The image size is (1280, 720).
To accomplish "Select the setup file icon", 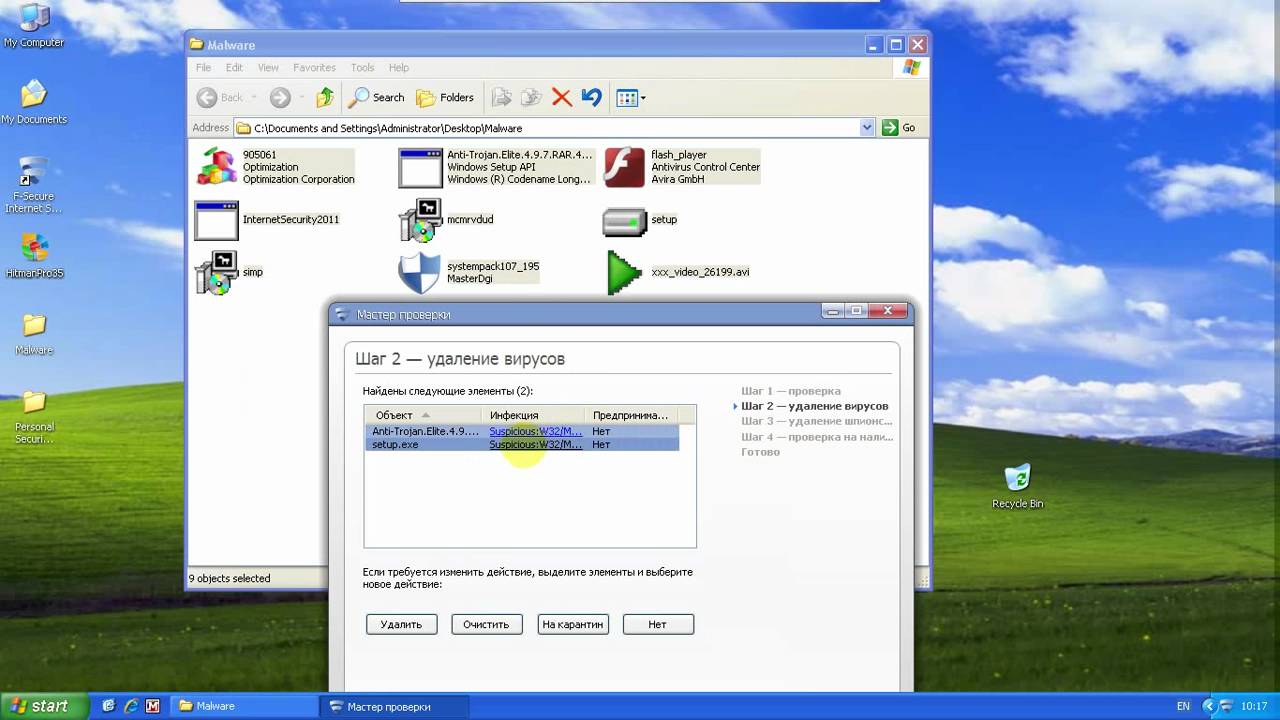I will pos(624,221).
